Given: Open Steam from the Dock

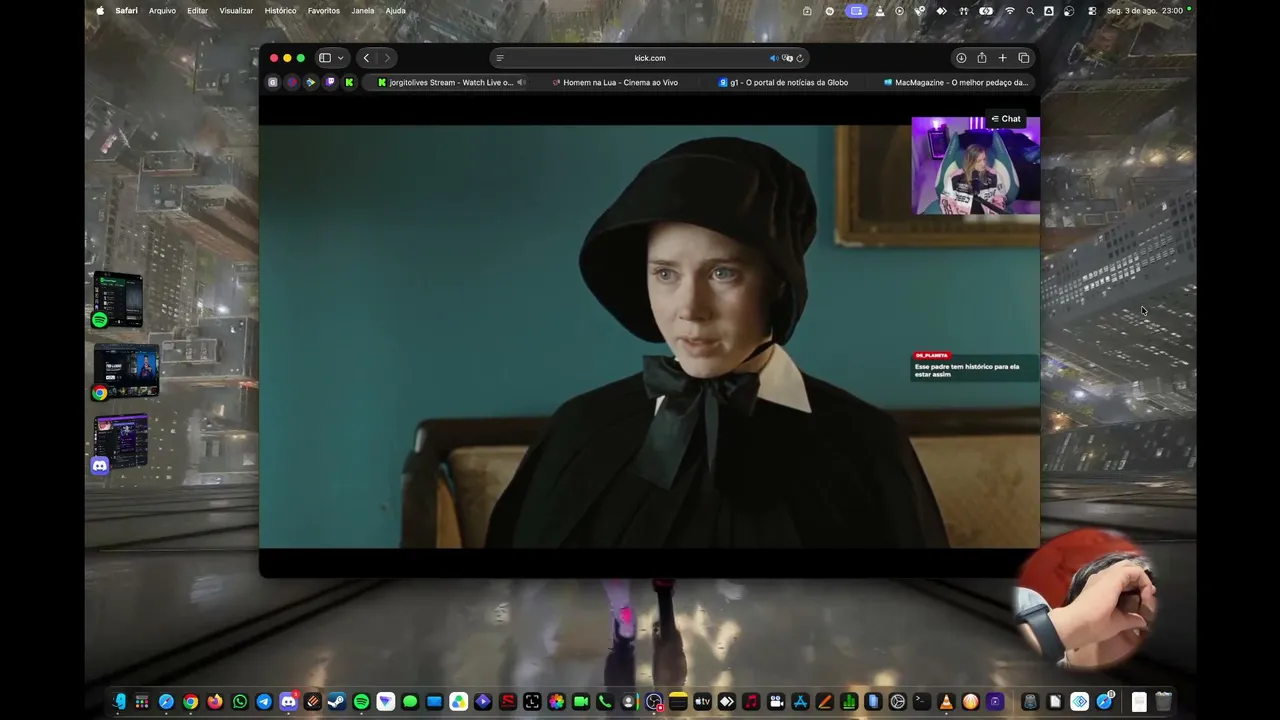Looking at the screenshot, I should coord(337,702).
